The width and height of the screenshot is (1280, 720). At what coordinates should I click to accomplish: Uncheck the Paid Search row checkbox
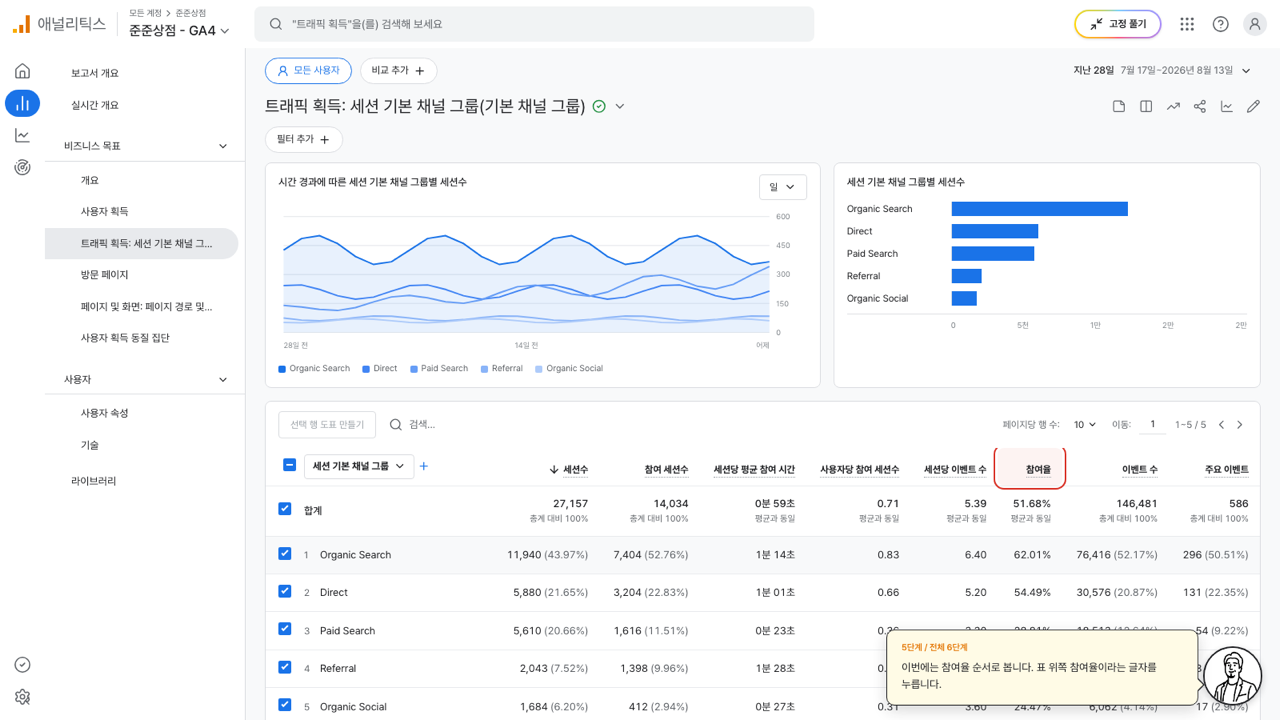point(285,630)
